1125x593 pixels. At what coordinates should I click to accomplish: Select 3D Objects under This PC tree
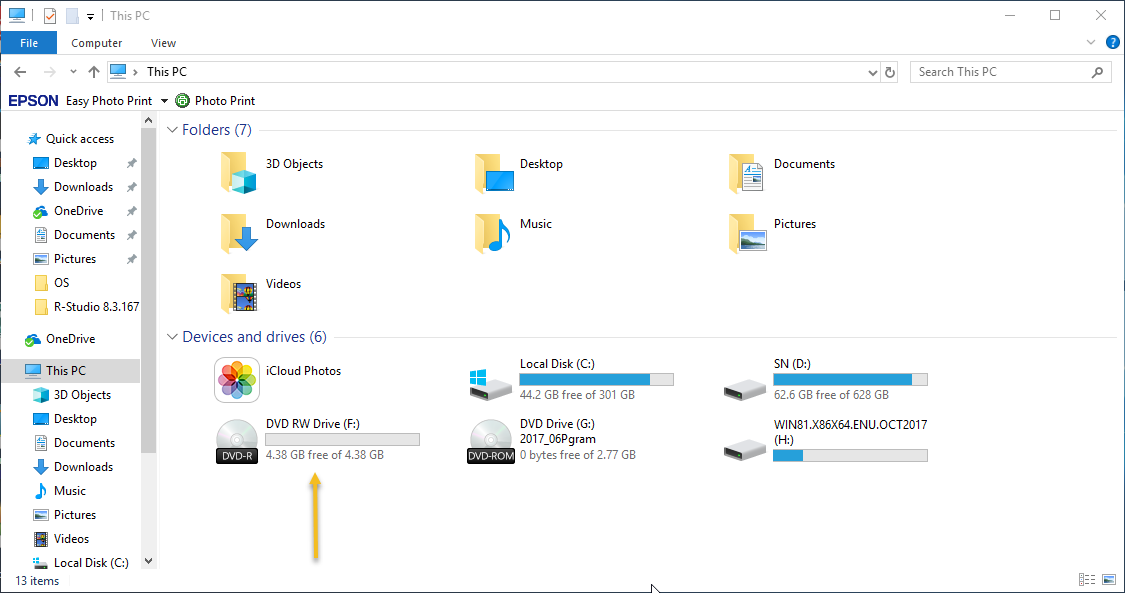pyautogui.click(x=83, y=394)
